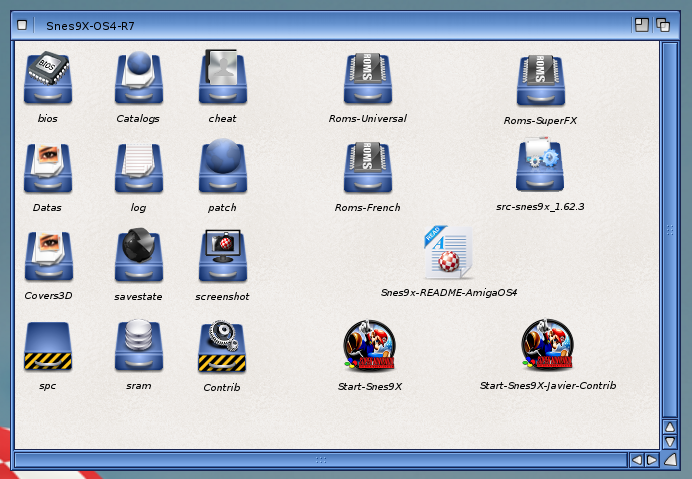Open the Contrib drawer
This screenshot has width=692, height=479.
click(x=222, y=346)
